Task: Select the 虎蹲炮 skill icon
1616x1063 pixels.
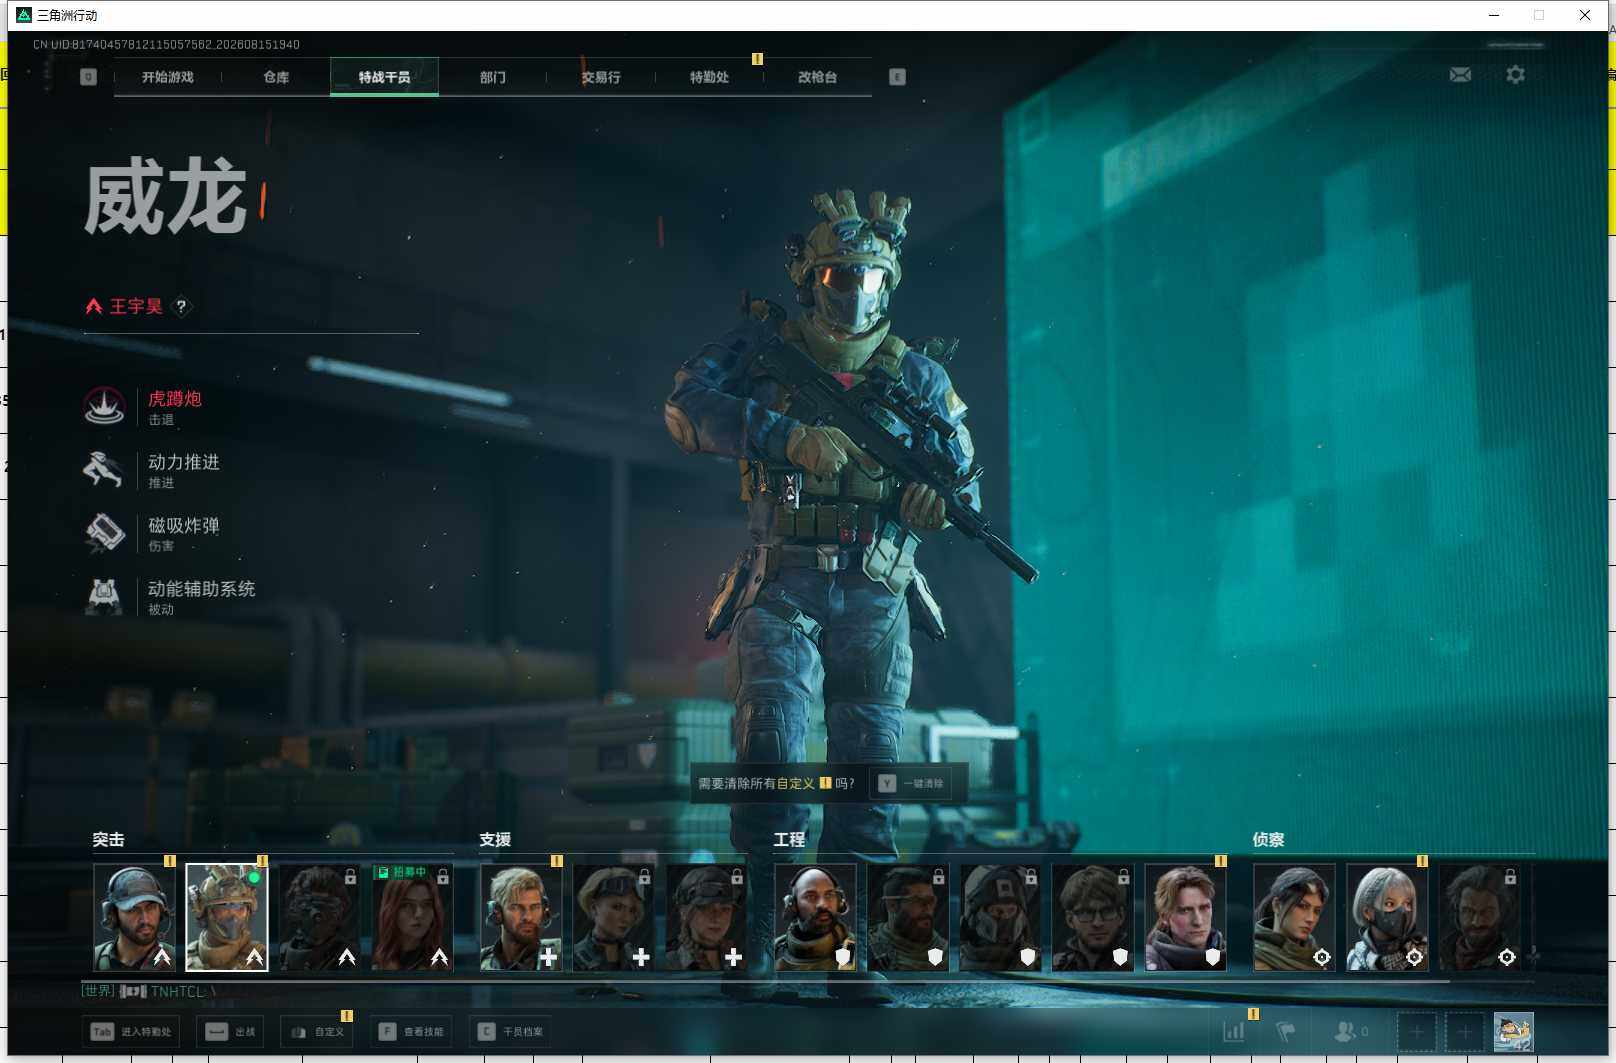Action: pos(104,406)
